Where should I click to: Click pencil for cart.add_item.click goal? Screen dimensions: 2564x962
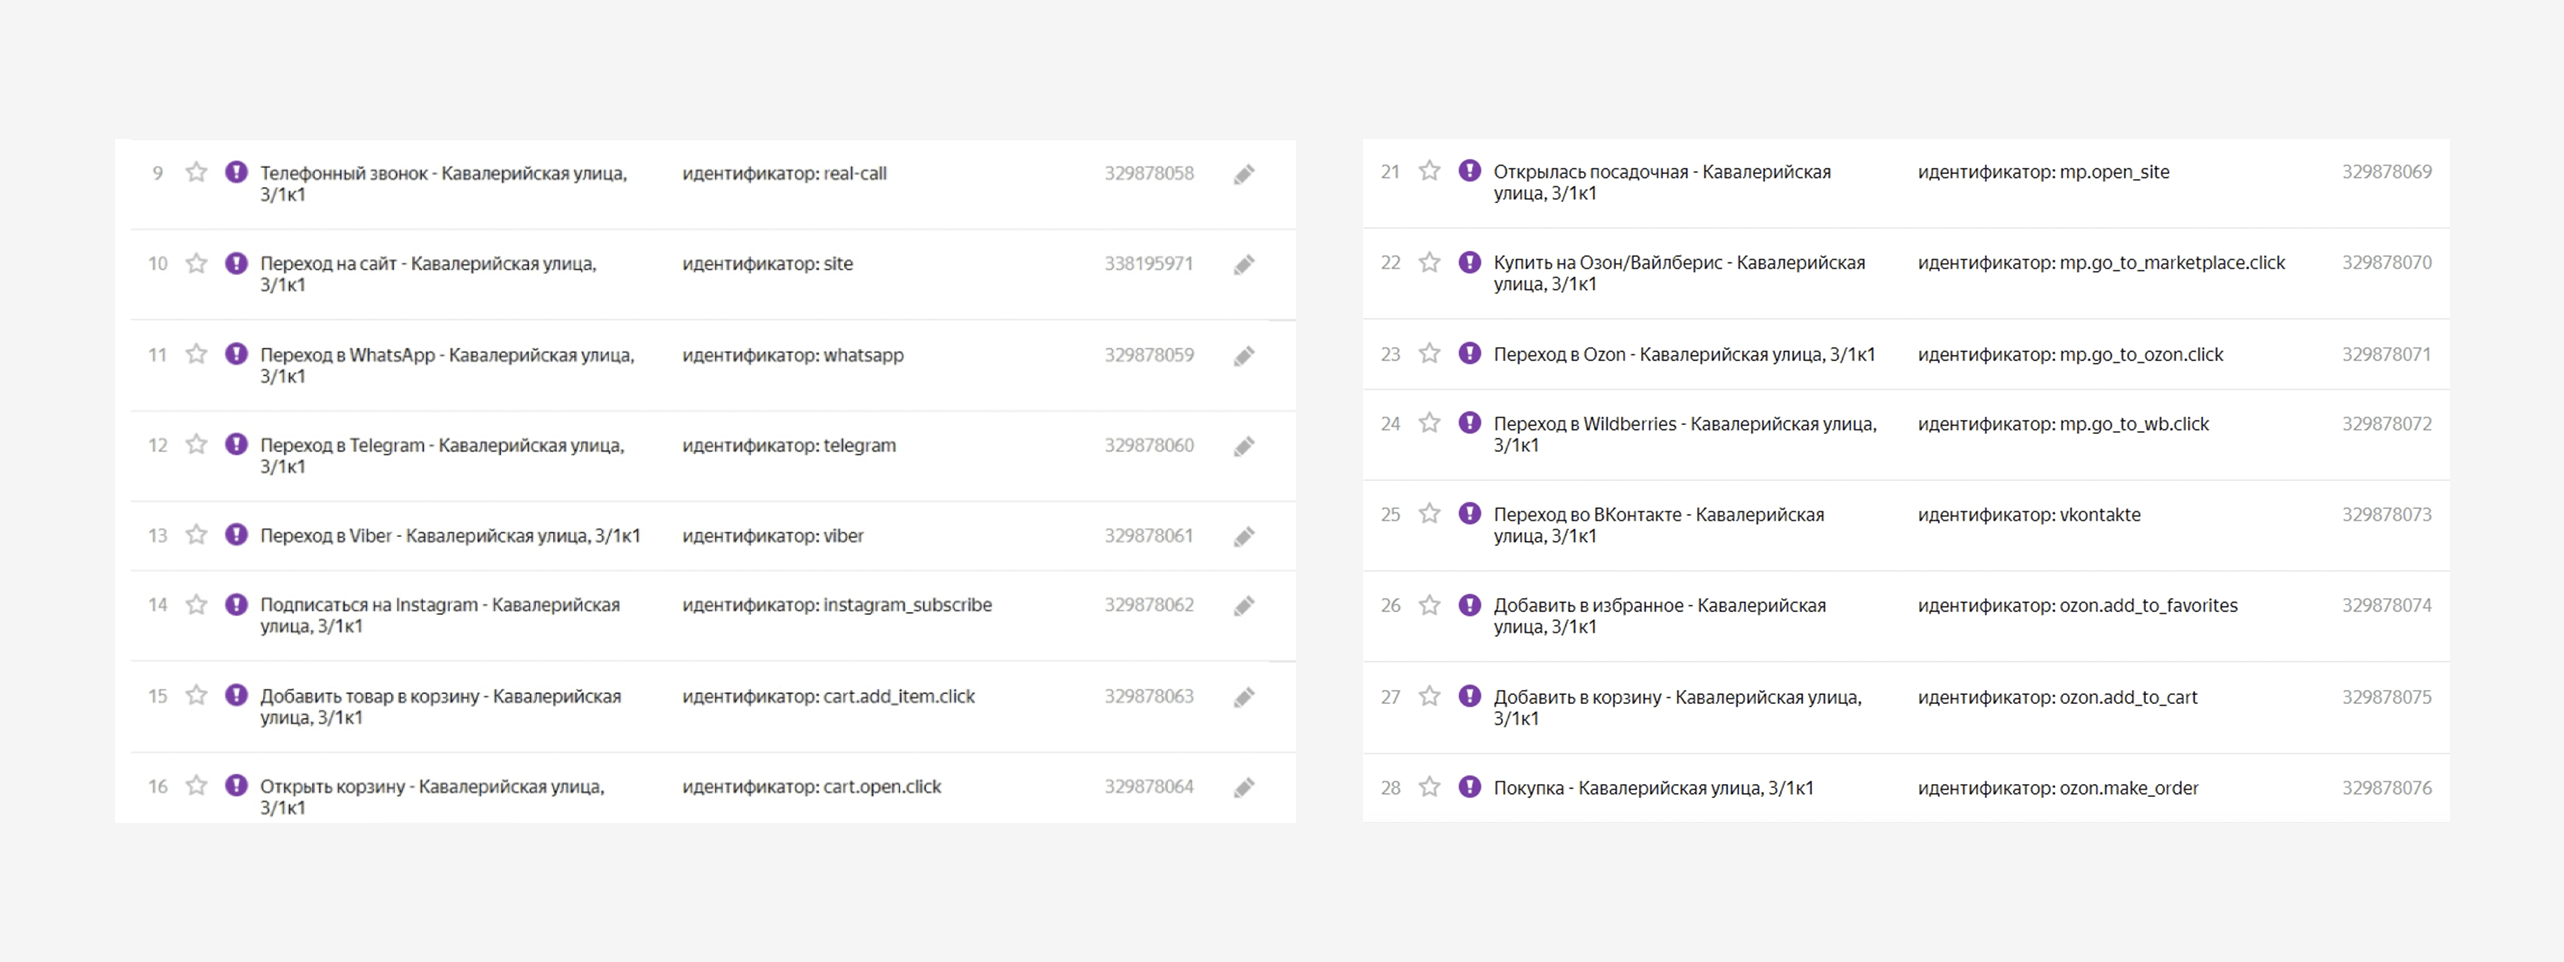point(1243,697)
